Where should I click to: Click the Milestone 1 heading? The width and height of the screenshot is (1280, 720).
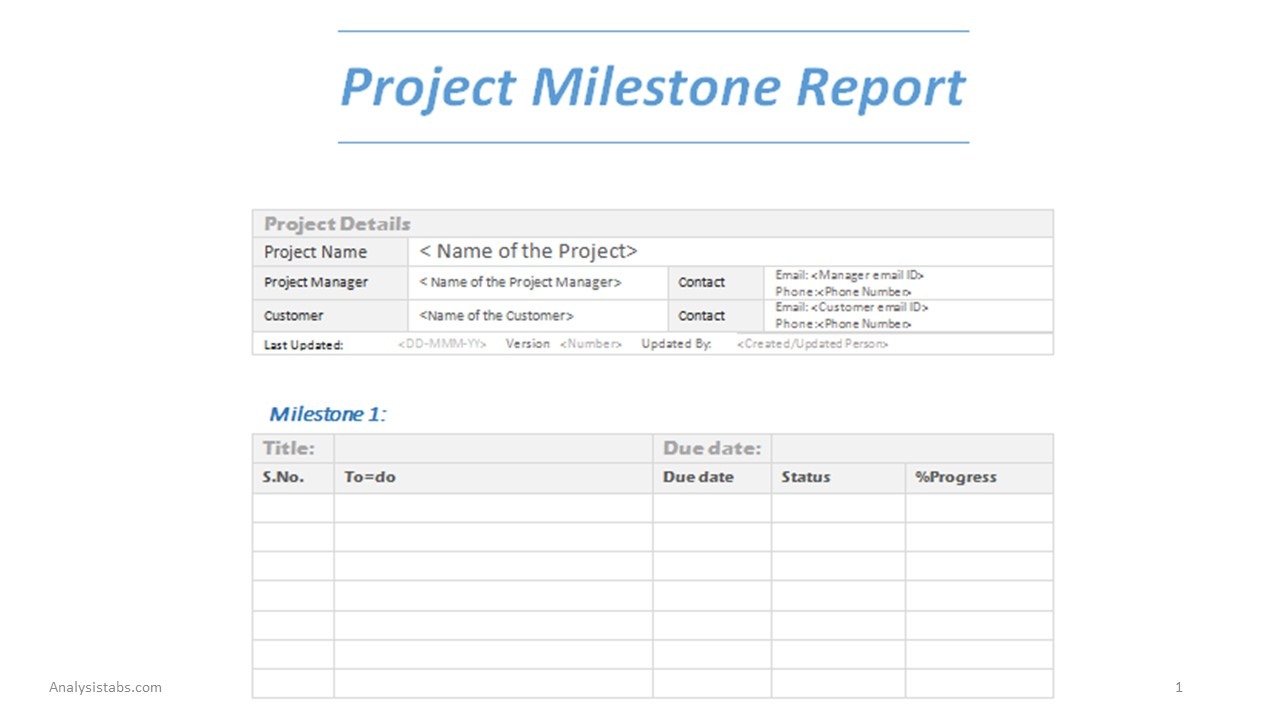(x=328, y=414)
